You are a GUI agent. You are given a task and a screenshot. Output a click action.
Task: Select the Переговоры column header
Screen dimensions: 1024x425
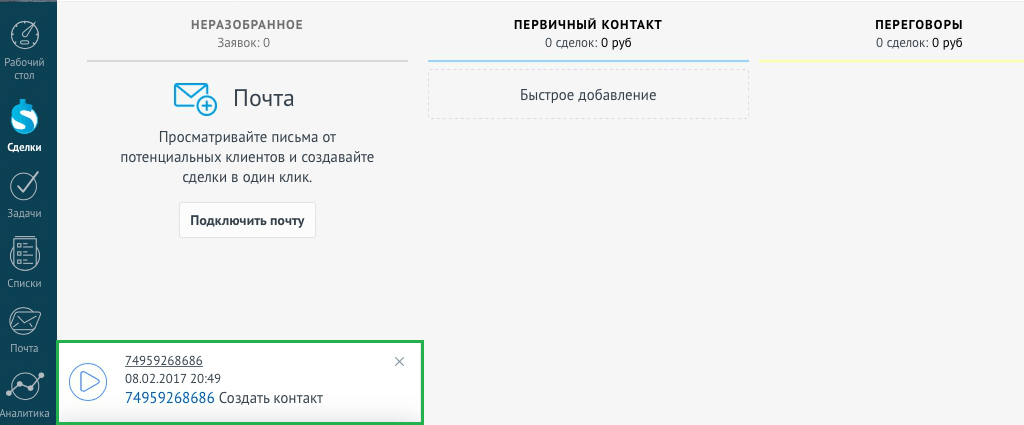point(919,24)
